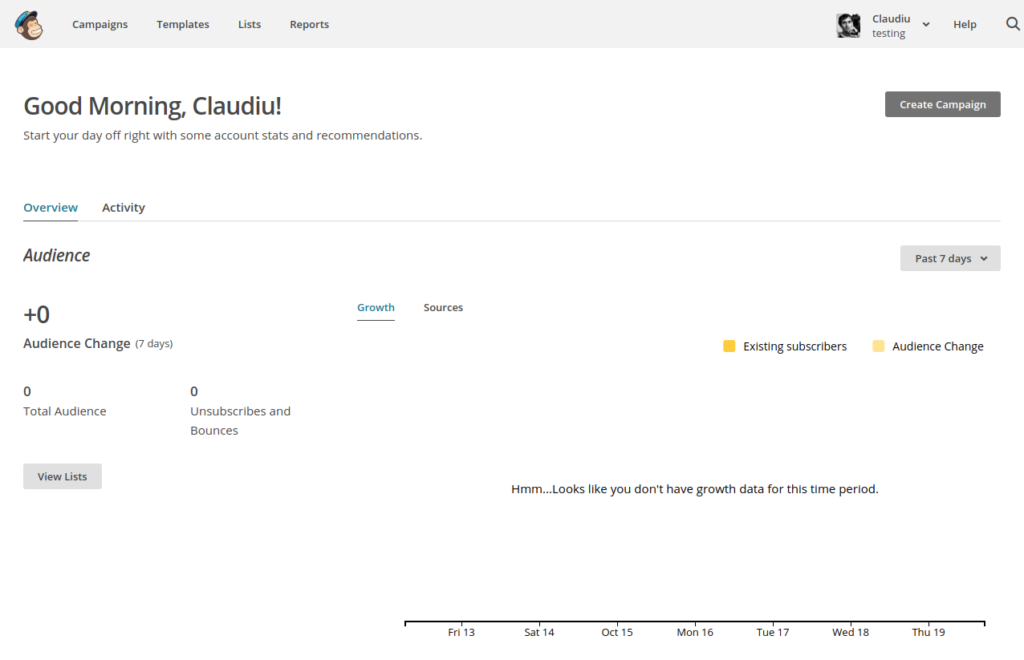Switch to the Sources chart view

pos(443,308)
